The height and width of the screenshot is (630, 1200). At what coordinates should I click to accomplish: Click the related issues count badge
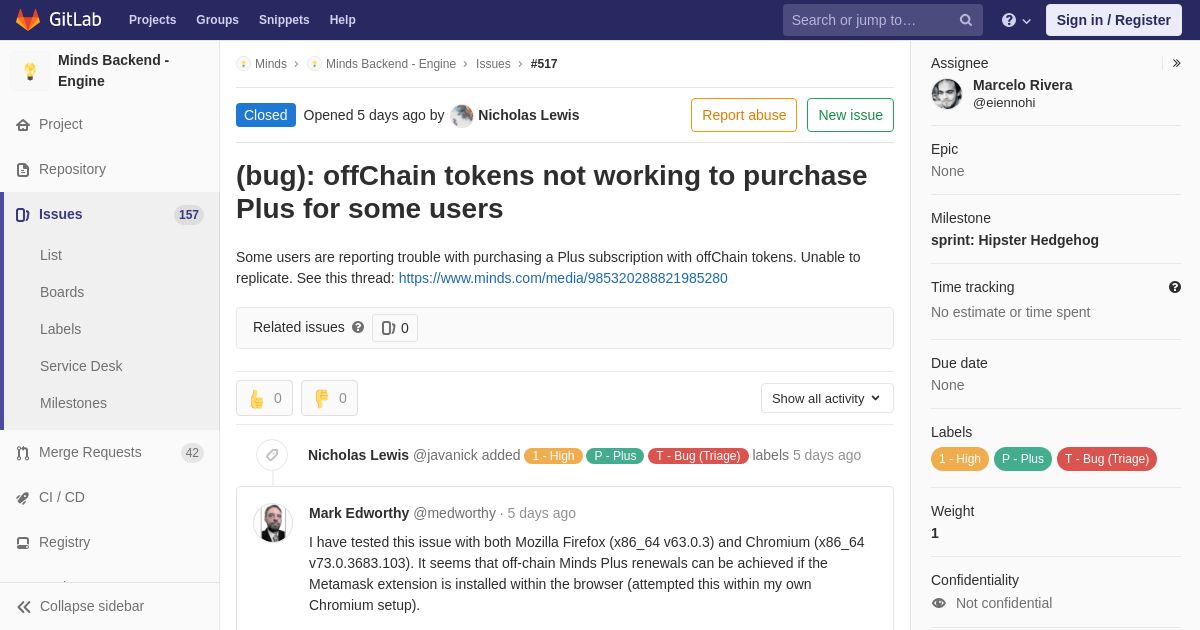point(395,328)
